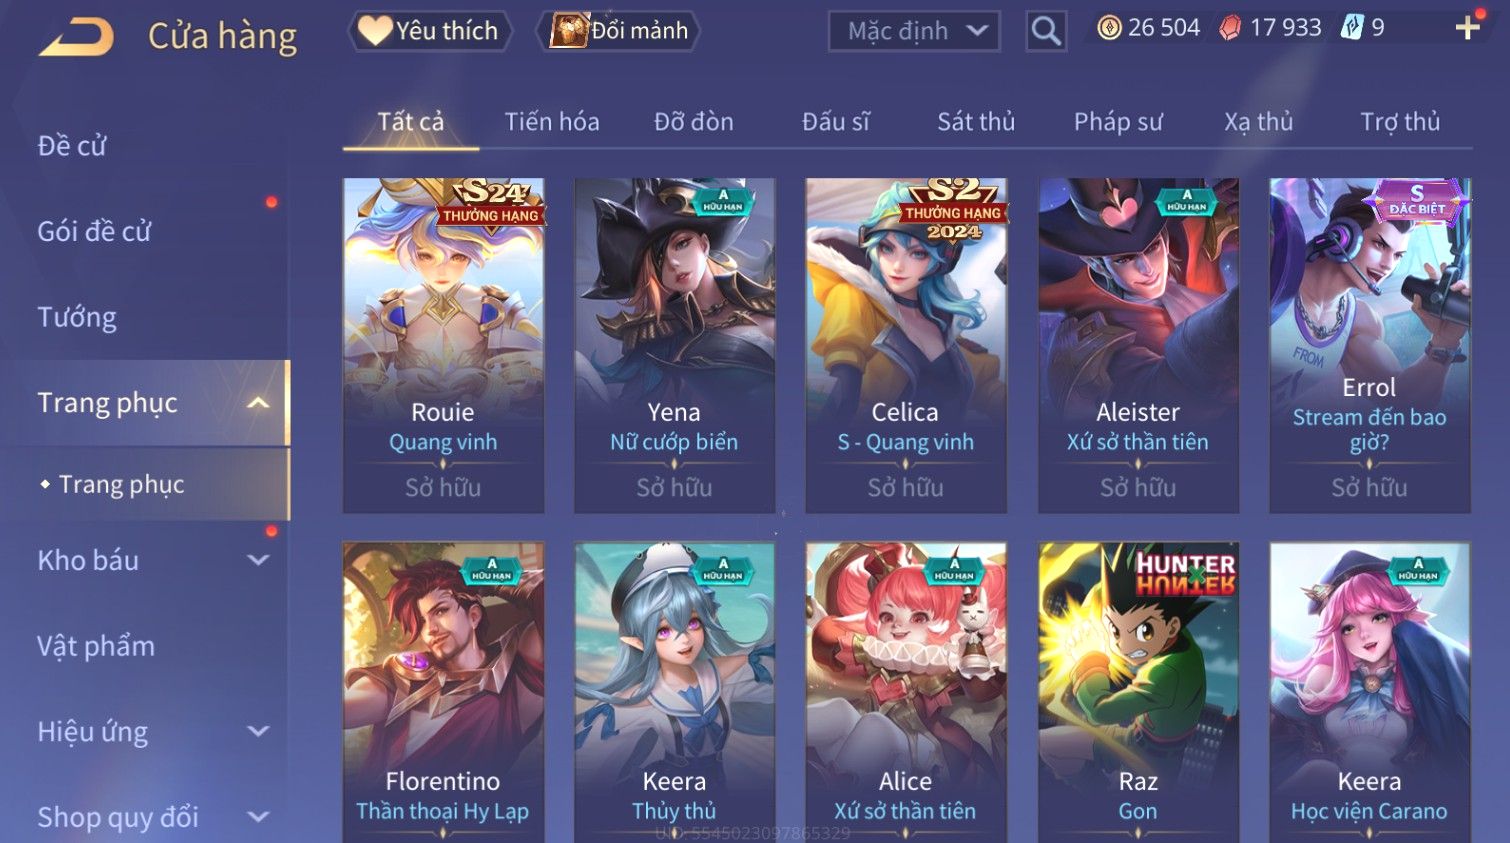The width and height of the screenshot is (1510, 843).
Task: Switch to the Sát thủ tab
Action: [x=976, y=122]
